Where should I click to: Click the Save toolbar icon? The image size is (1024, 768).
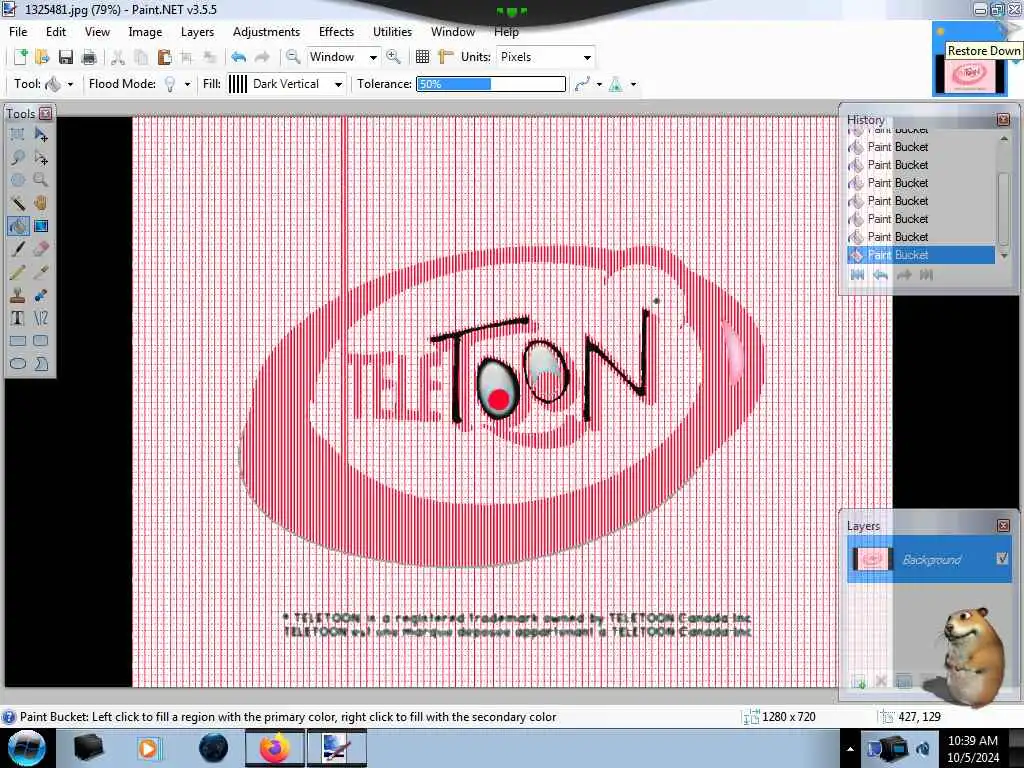[x=65, y=57]
